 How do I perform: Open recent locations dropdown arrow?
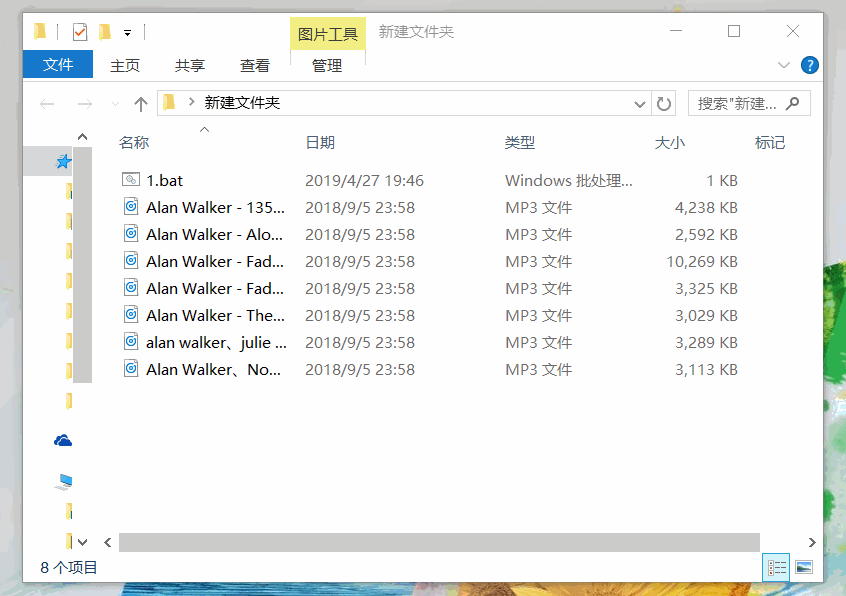click(x=115, y=104)
